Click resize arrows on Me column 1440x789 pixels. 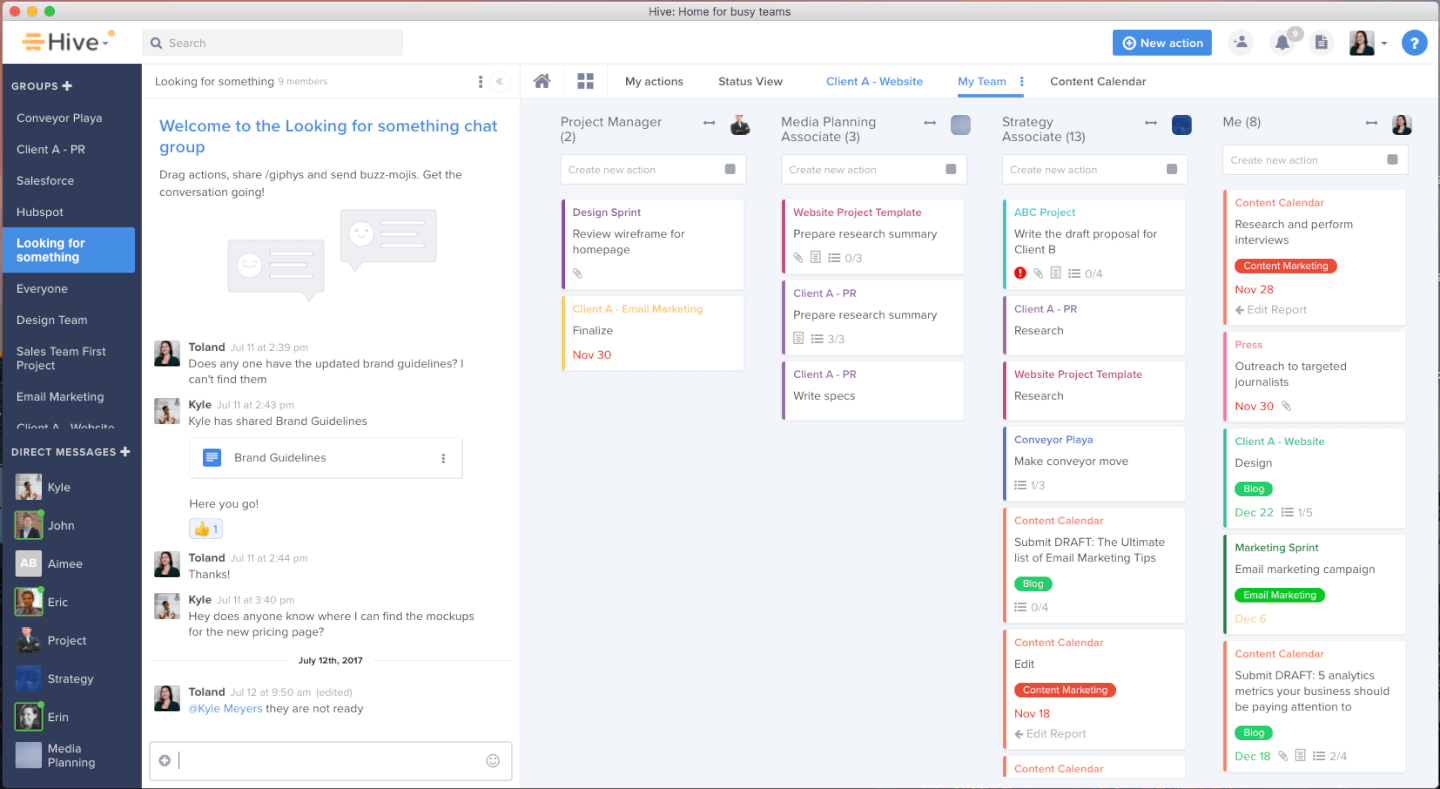(x=1371, y=123)
